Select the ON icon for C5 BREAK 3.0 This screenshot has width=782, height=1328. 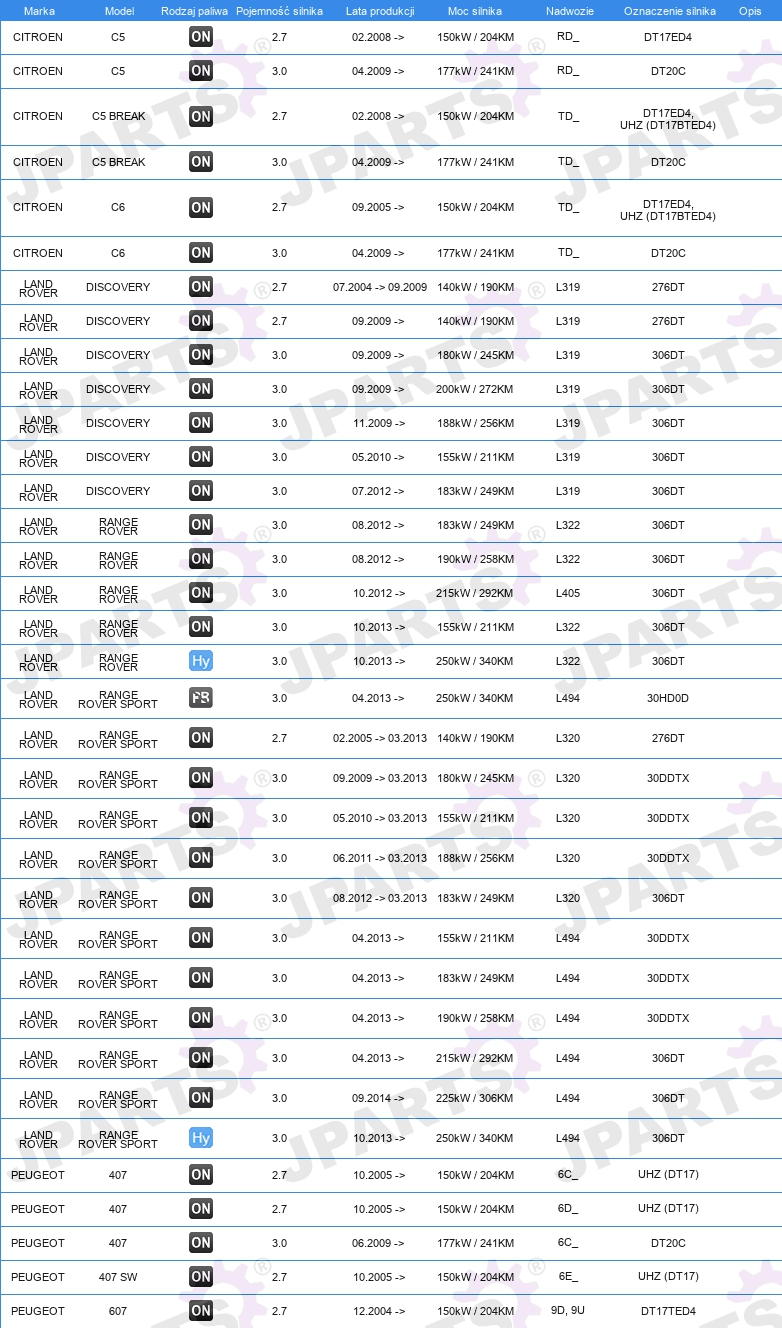coord(201,162)
